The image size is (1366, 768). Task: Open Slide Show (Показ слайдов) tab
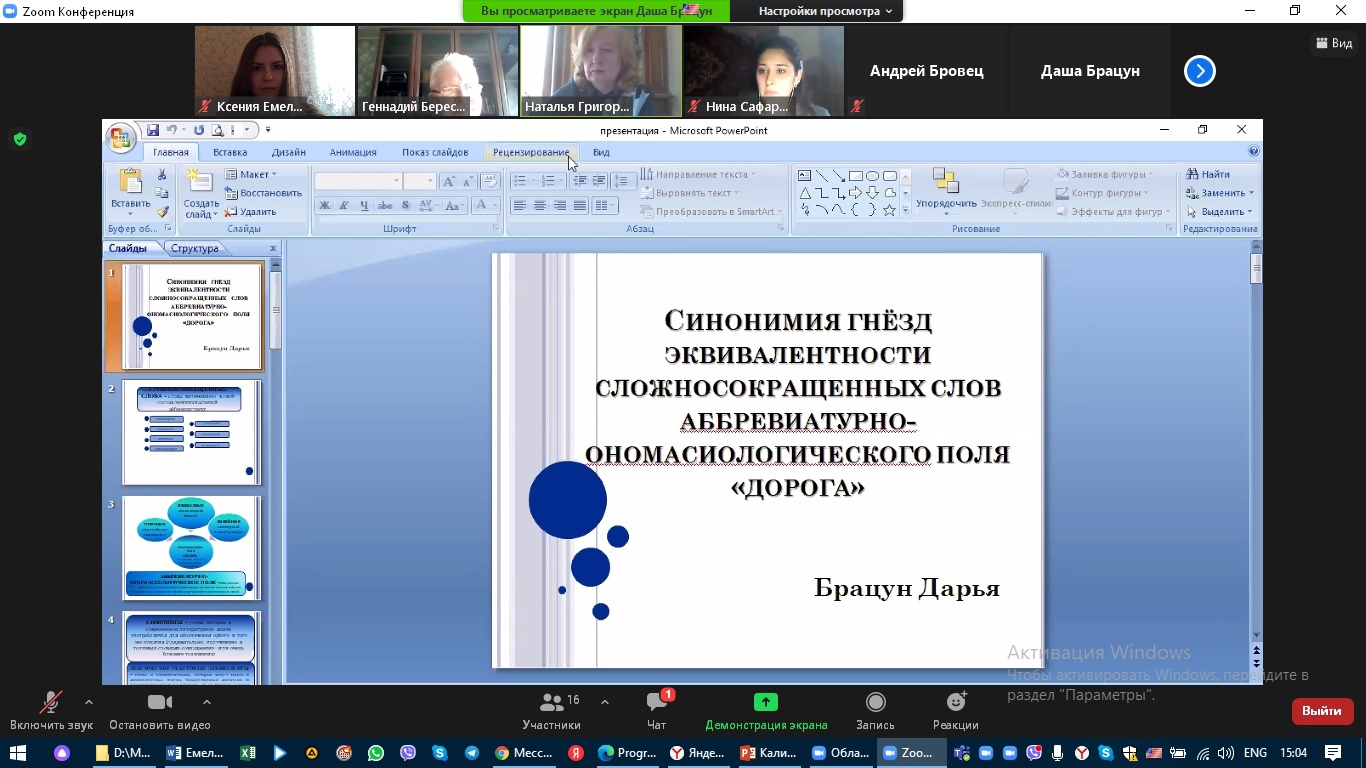click(x=435, y=152)
